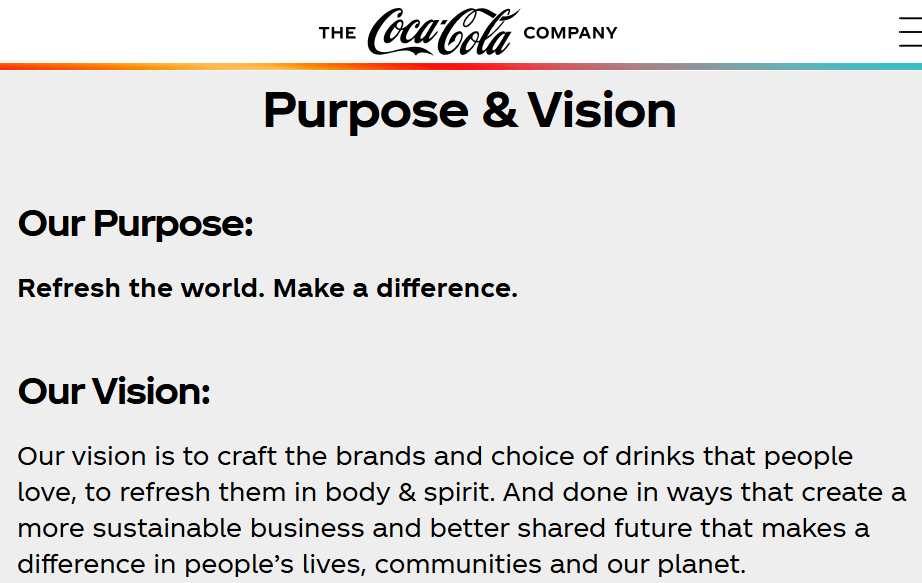This screenshot has width=922, height=583.
Task: Click the middle line of the hamburger icon
Action: tap(909, 33)
